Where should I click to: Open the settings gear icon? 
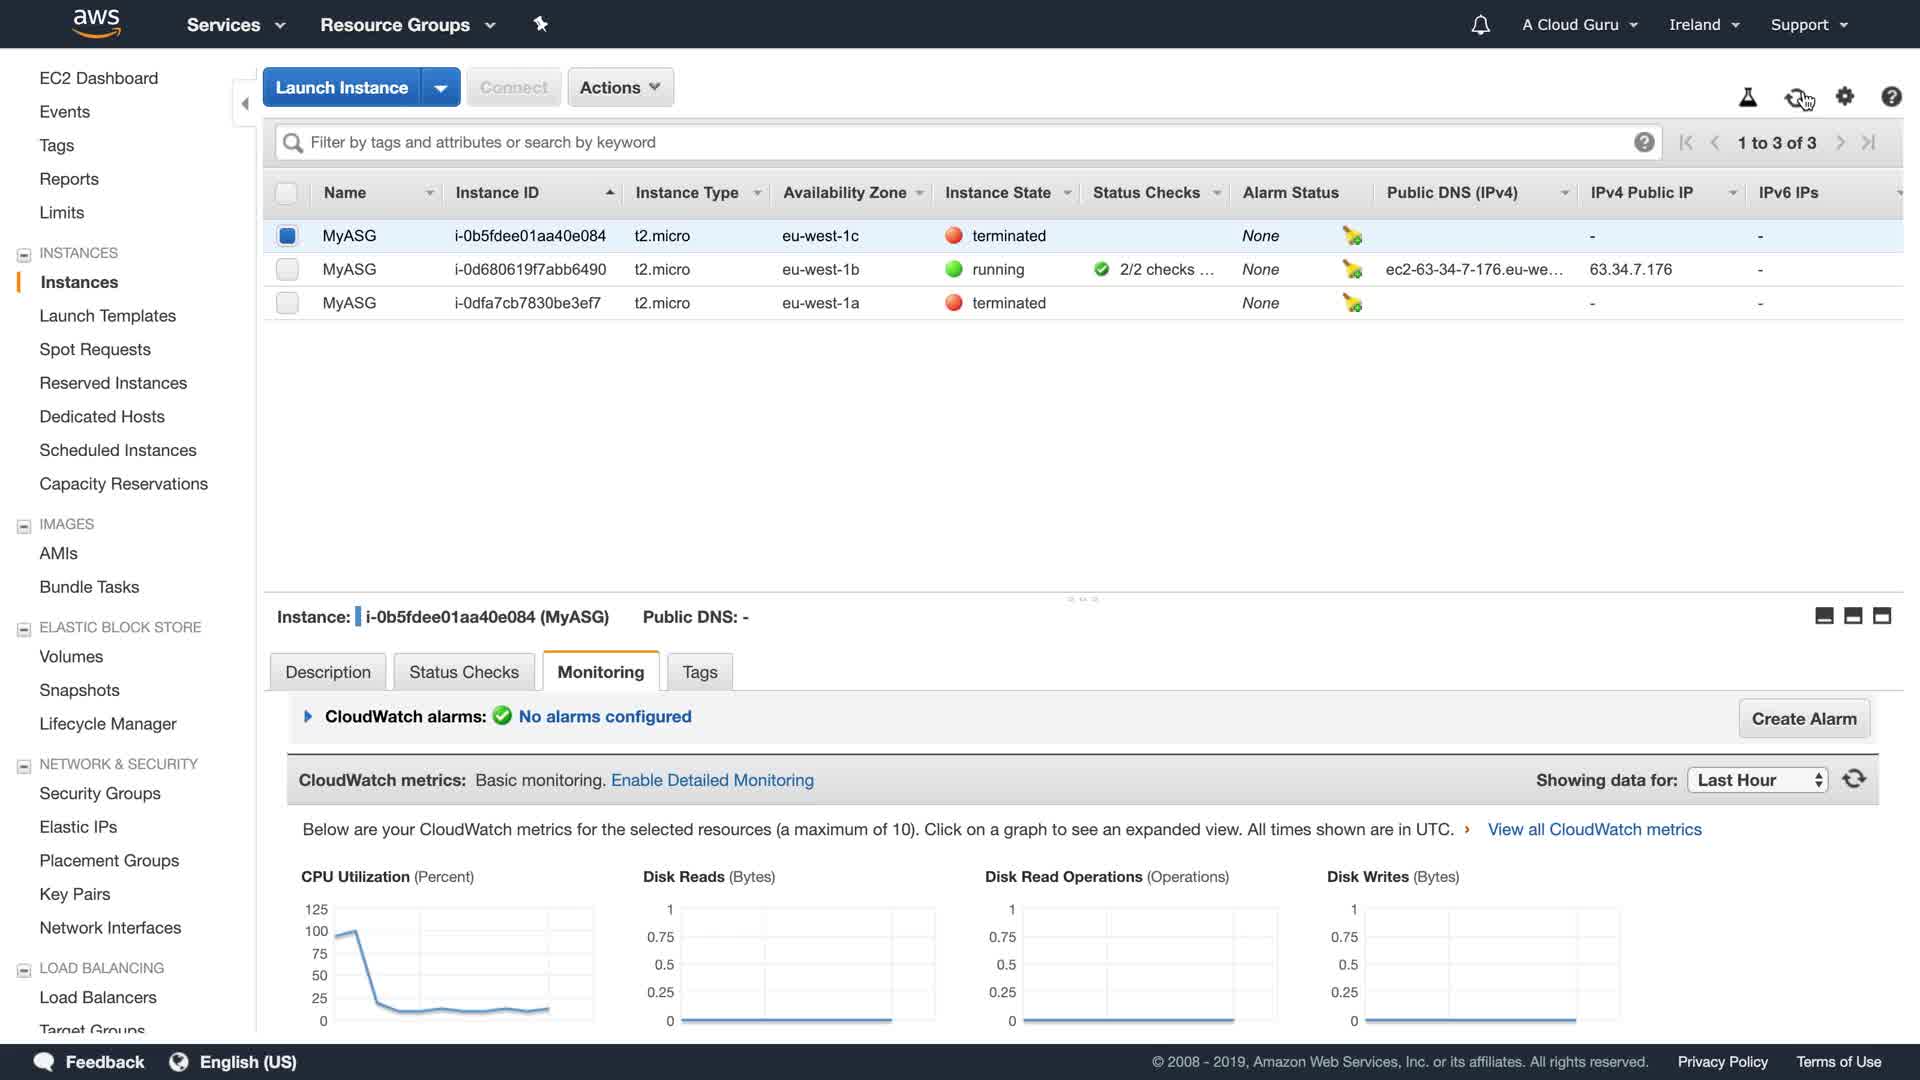pyautogui.click(x=1845, y=96)
